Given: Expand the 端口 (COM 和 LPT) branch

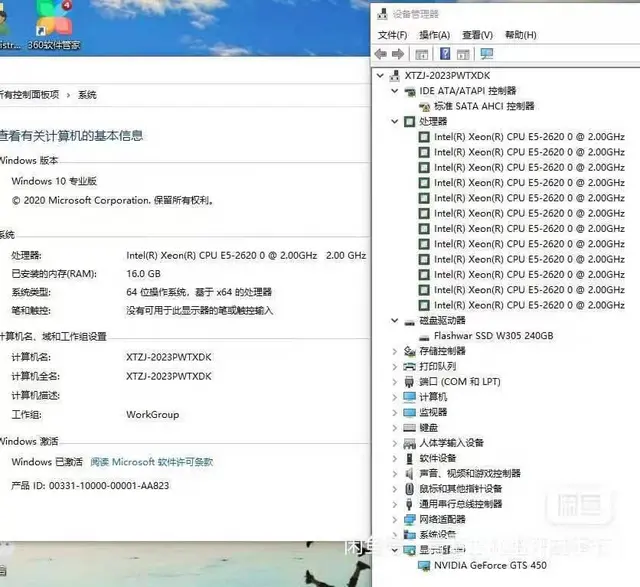Looking at the screenshot, I should (x=395, y=382).
